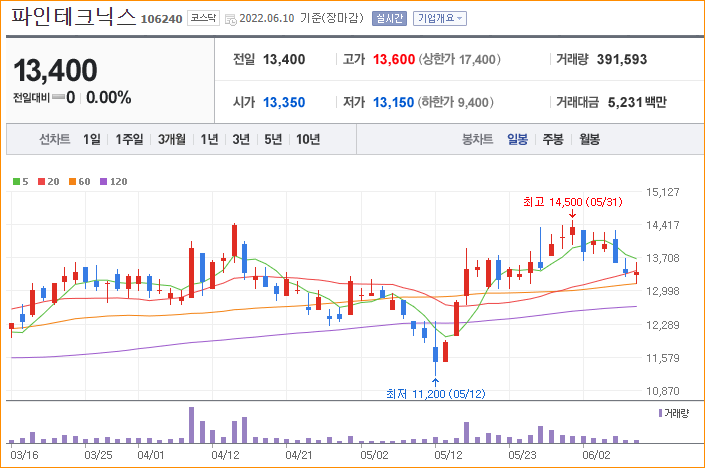Click the 고가 value 13,600
Viewport: 705px width, 468px height.
click(394, 59)
